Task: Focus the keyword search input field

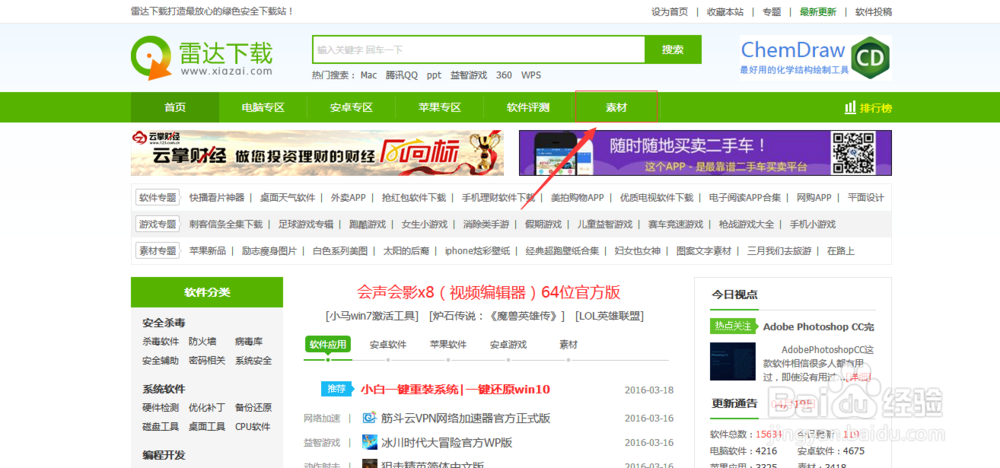Action: click(x=479, y=49)
